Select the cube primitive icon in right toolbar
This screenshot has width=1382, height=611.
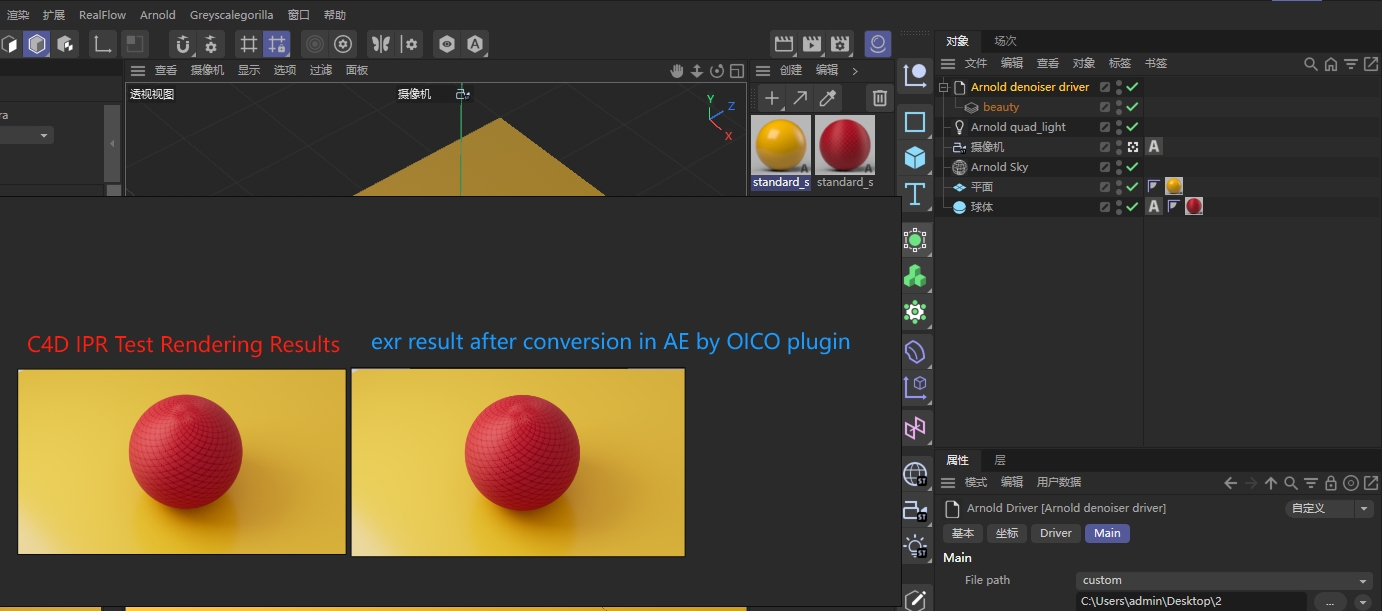tap(915, 156)
